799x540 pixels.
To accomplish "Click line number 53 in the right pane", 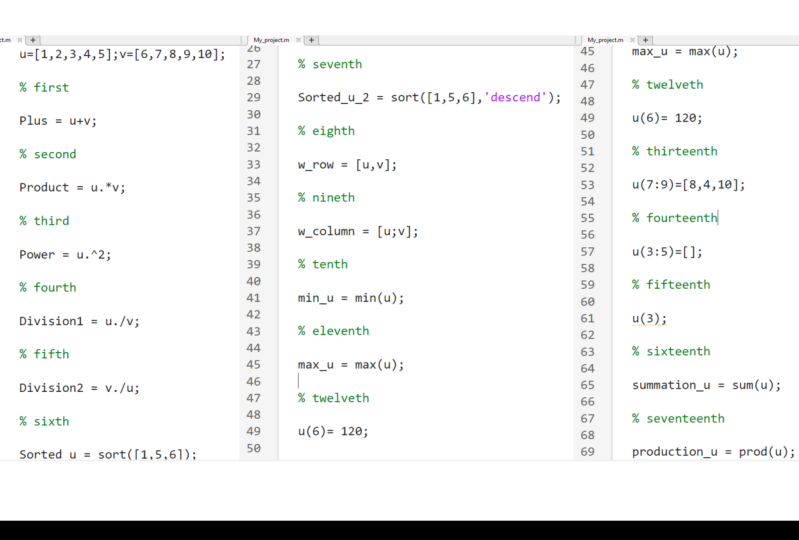I will click(587, 184).
